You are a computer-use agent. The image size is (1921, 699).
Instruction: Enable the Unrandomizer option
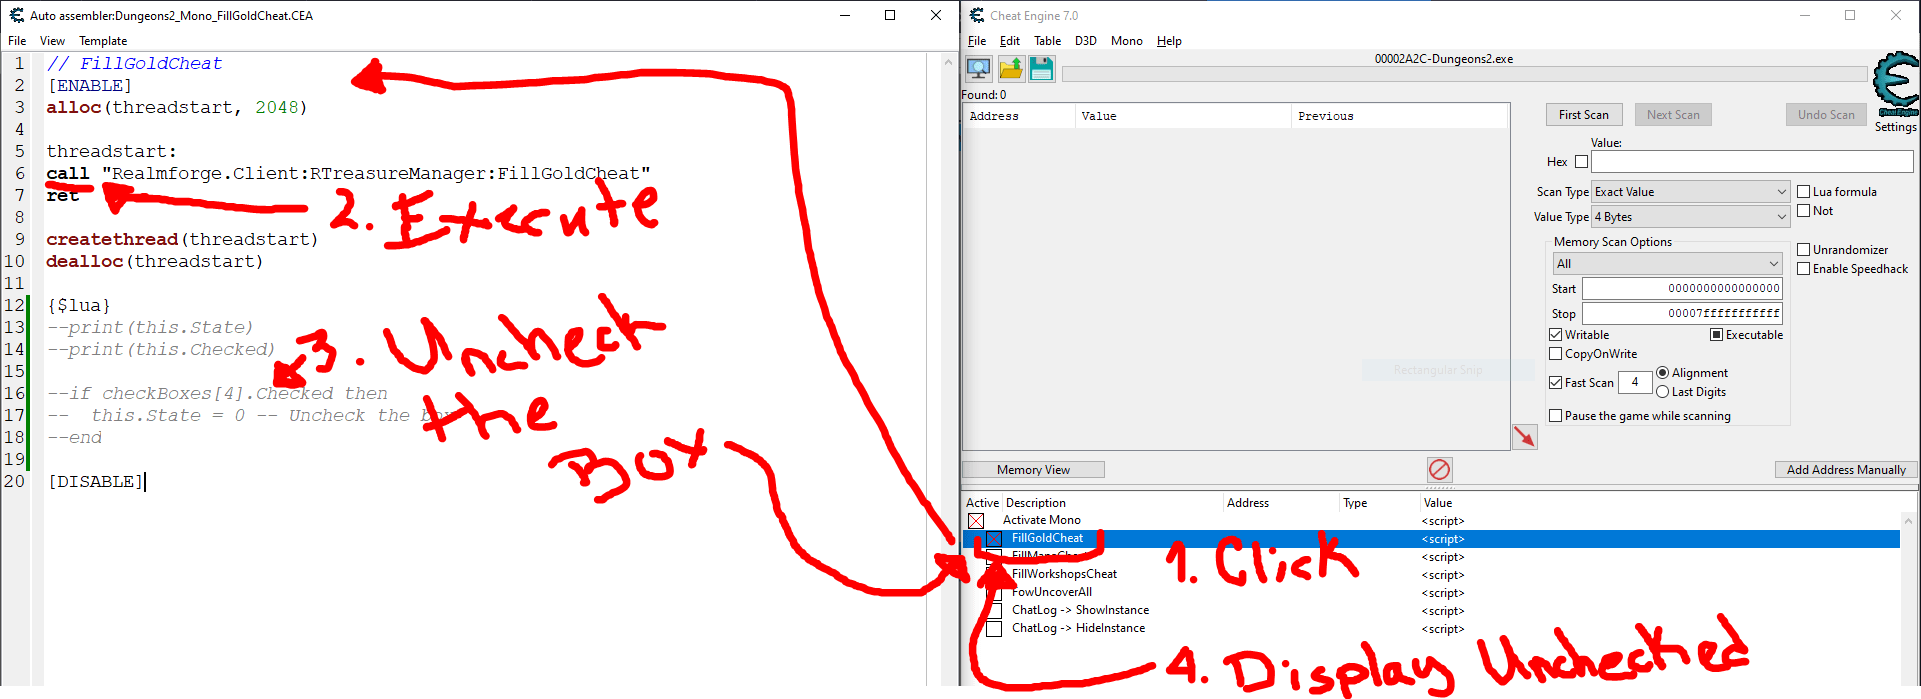pyautogui.click(x=1804, y=250)
